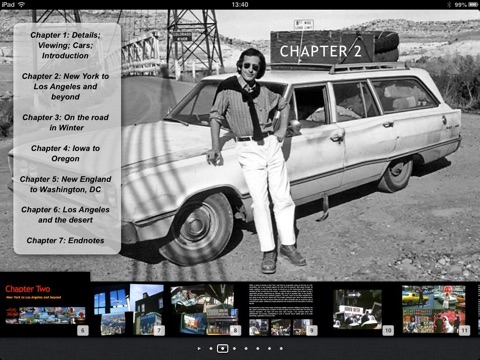Open page 11 thumbnail with colorful photos

(435, 309)
